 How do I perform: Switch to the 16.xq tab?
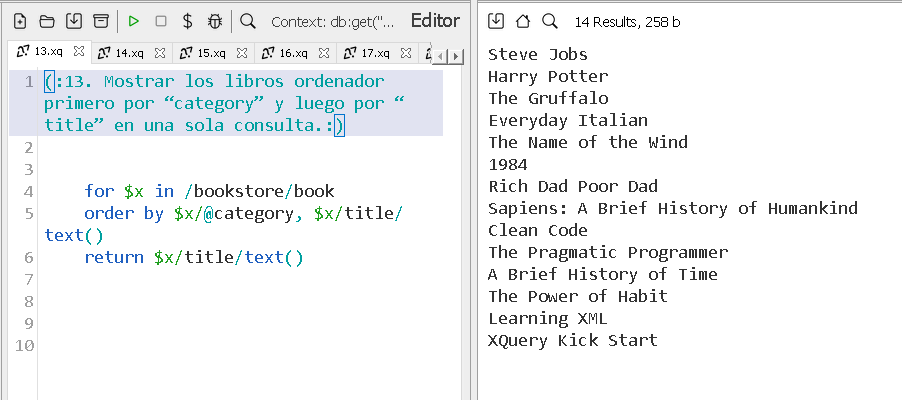(284, 53)
